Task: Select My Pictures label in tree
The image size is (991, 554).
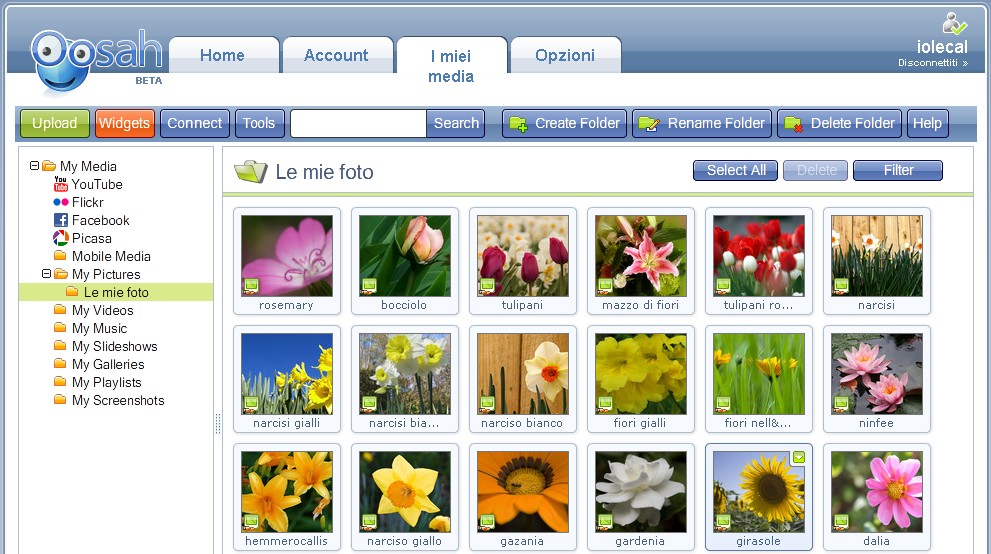Action: click(x=106, y=274)
